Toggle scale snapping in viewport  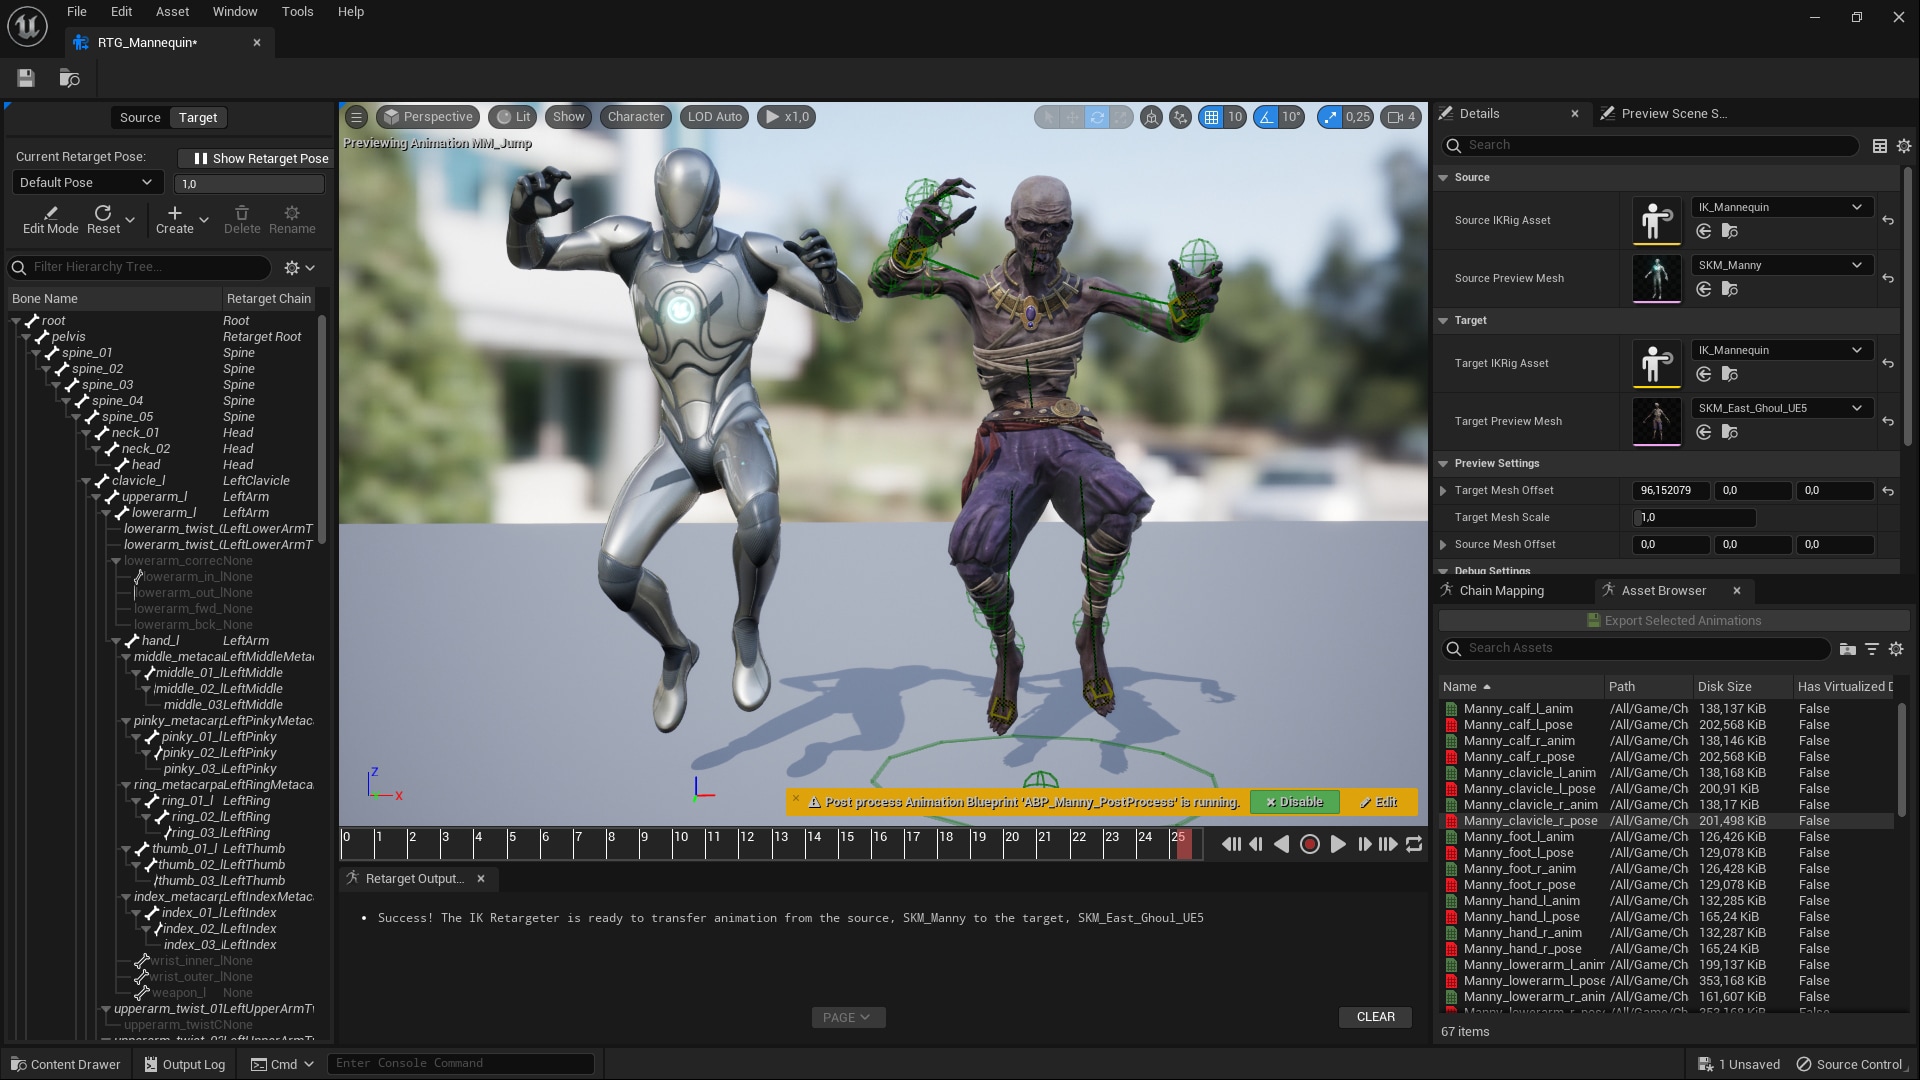(x=1330, y=117)
